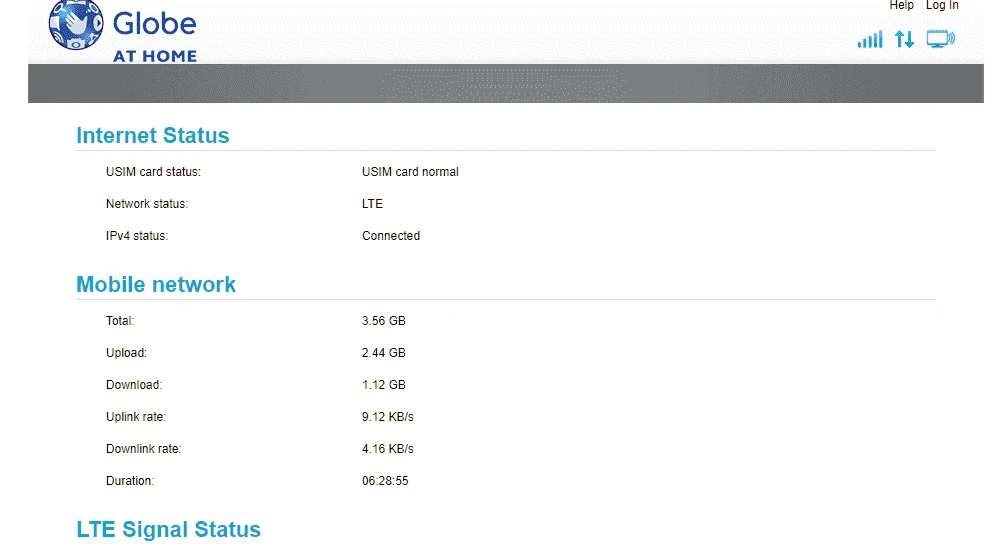Click the 'Network status:' label
The height and width of the screenshot is (544, 986).
tap(147, 204)
